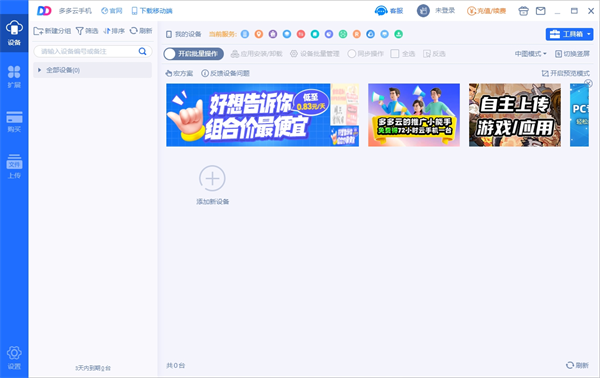Refresh device list via top 刷新
Image resolution: width=600 pixels, height=378 pixels.
tap(141, 31)
